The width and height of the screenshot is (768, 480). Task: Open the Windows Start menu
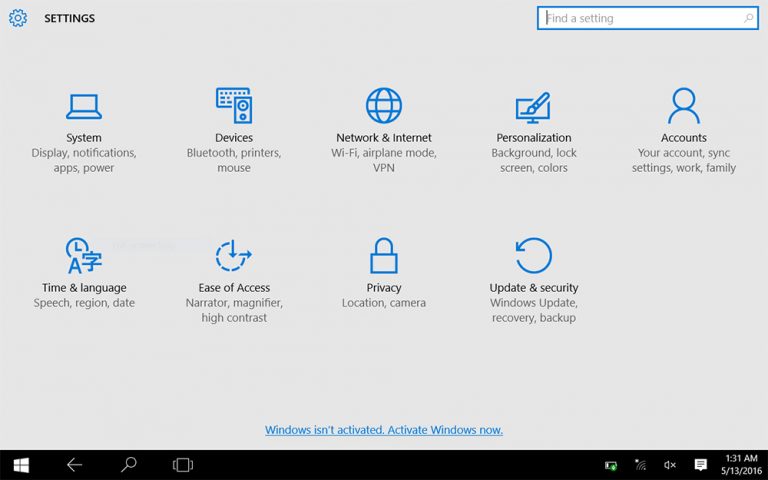21,465
